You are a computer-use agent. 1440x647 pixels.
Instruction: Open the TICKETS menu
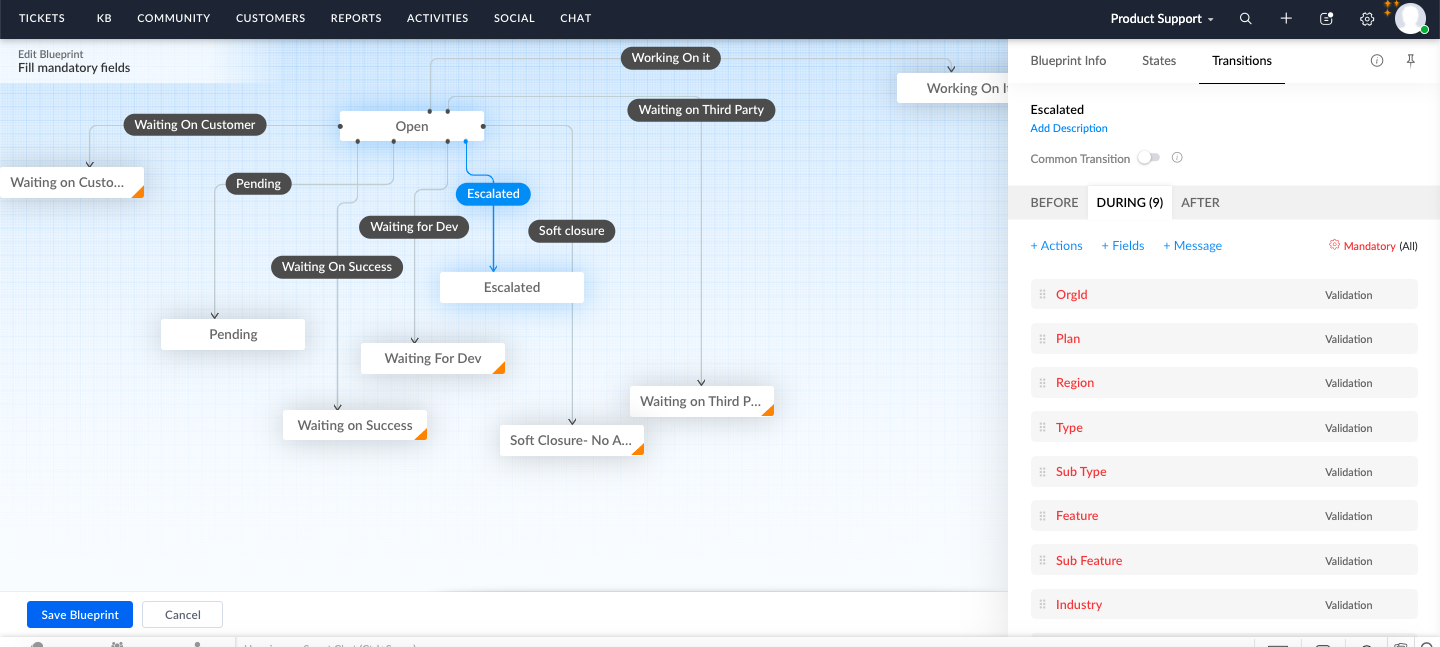[x=42, y=18]
